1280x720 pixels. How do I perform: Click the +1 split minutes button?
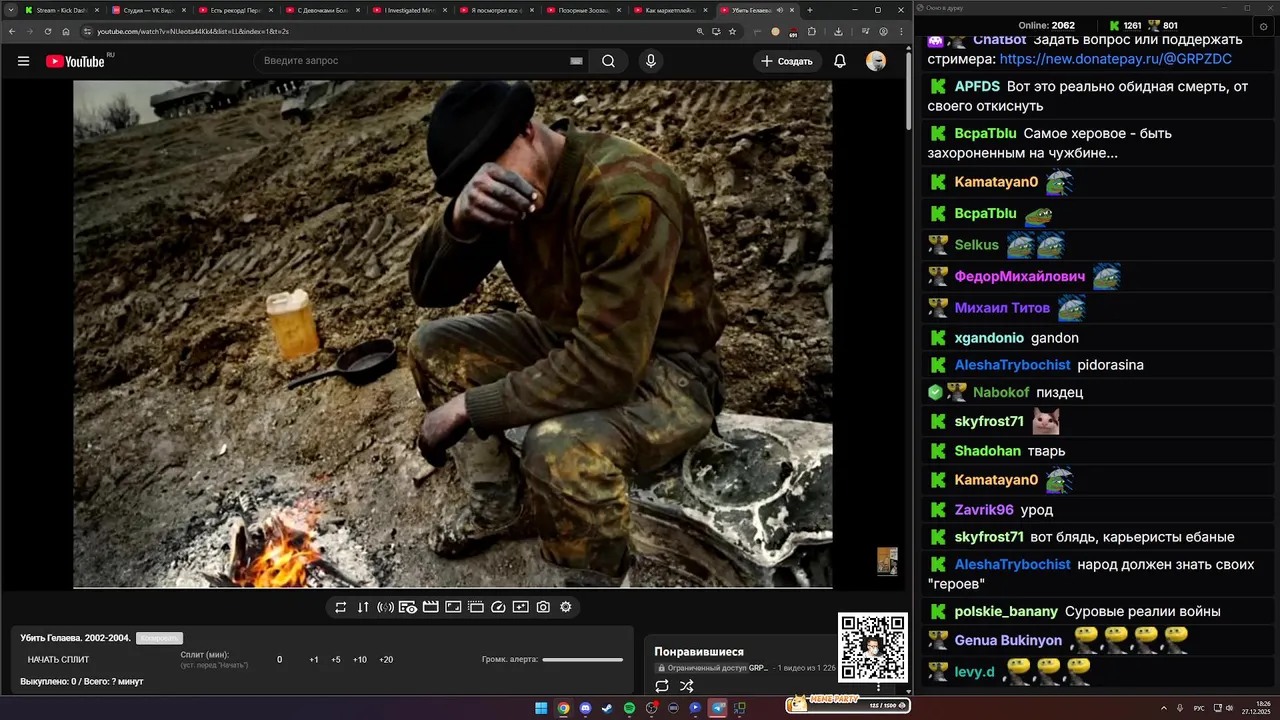point(314,660)
